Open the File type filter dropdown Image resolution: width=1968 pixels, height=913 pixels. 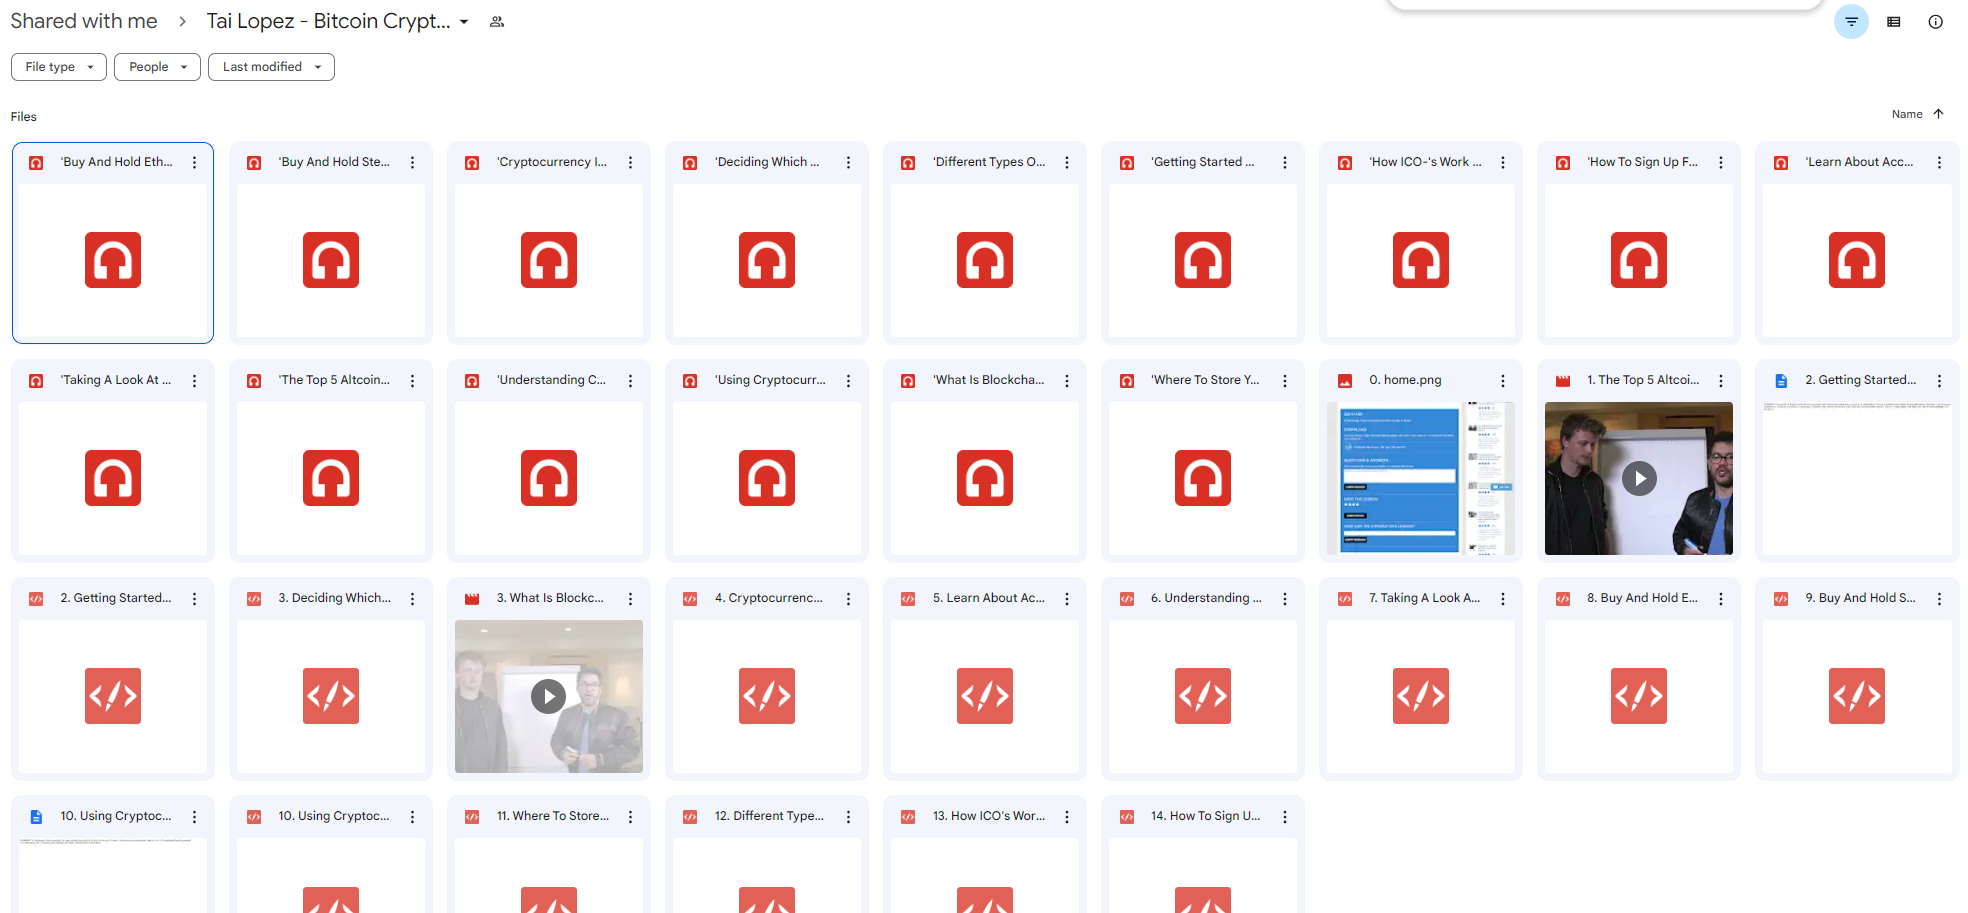click(x=59, y=67)
